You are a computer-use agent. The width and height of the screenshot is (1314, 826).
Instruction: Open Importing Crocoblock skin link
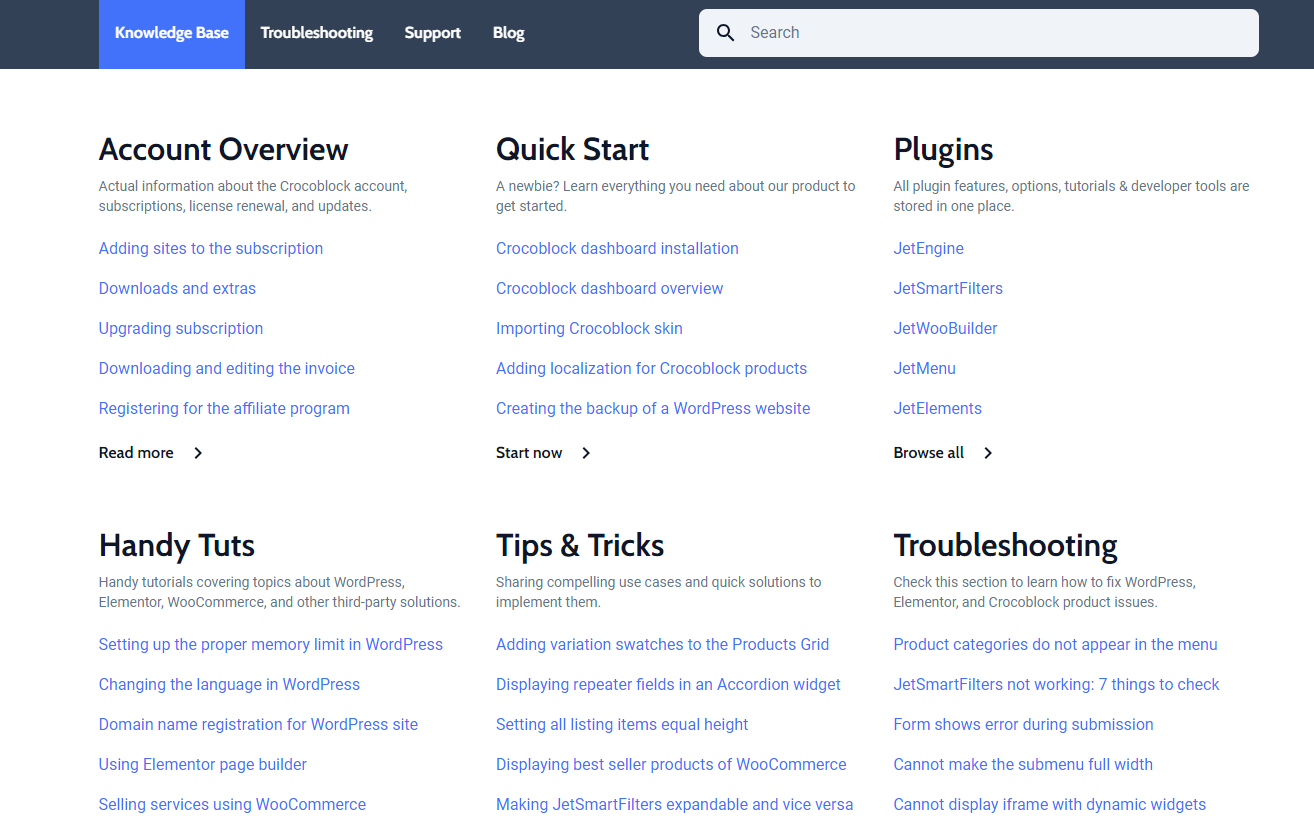coord(589,328)
